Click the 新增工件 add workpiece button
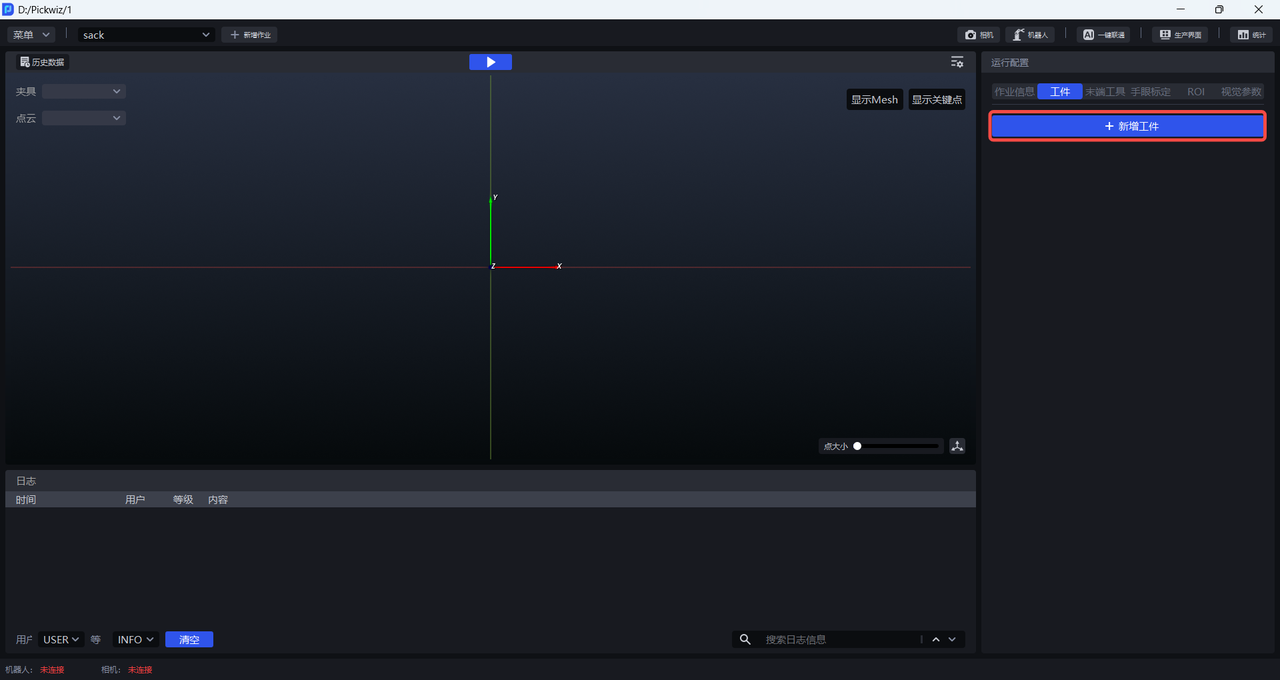Screen dimensions: 1280x680 (x=1128, y=127)
